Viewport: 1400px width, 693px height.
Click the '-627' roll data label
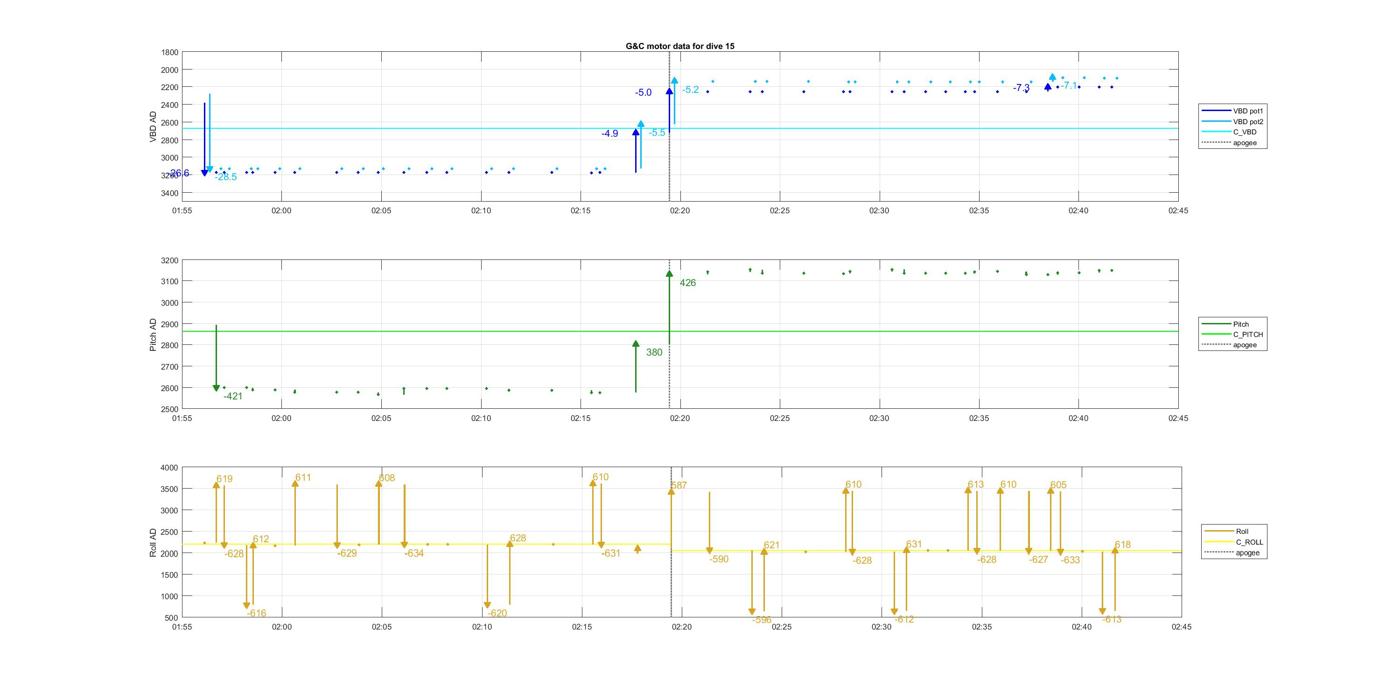1039,560
